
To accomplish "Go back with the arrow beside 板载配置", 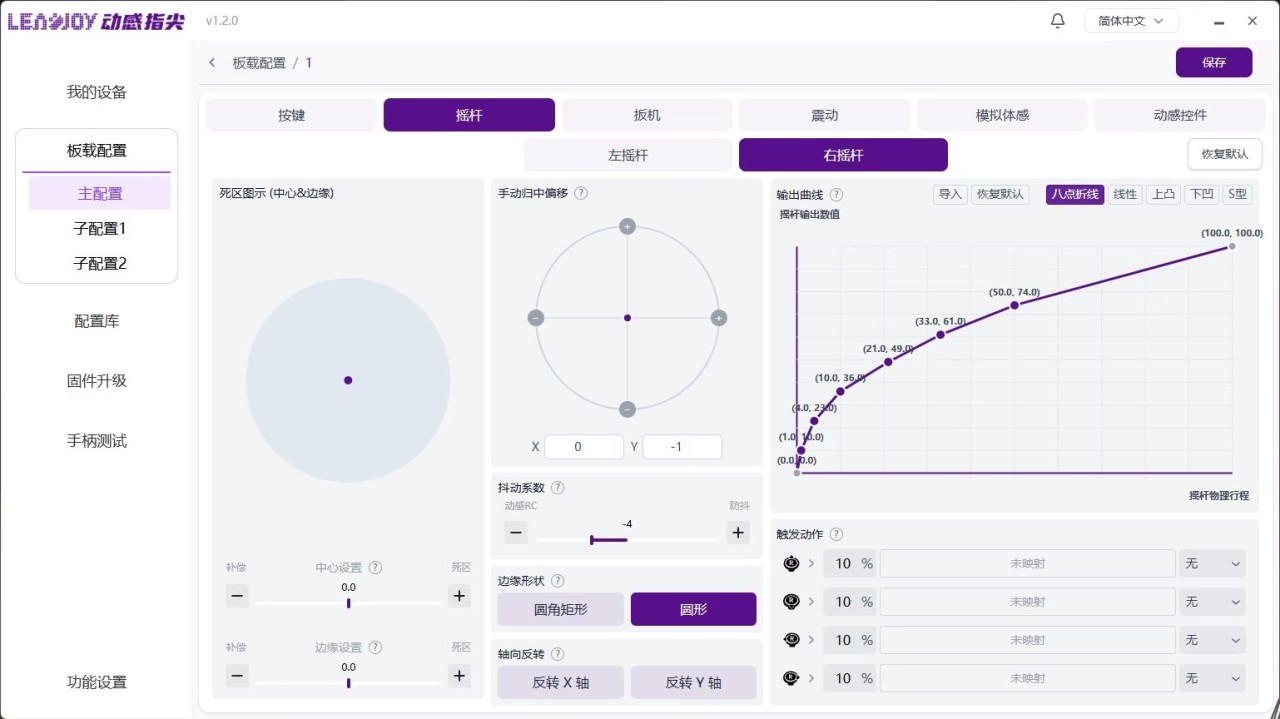I will point(212,63).
